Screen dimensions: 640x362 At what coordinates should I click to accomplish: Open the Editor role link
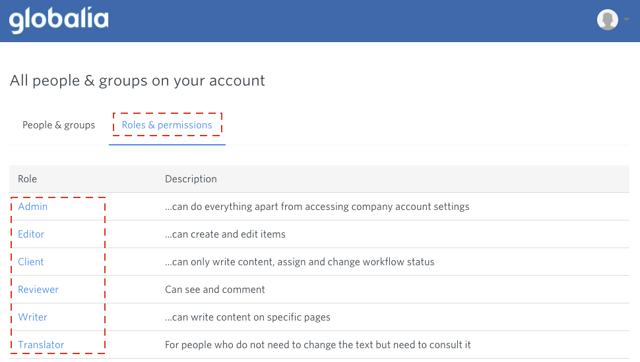point(31,234)
